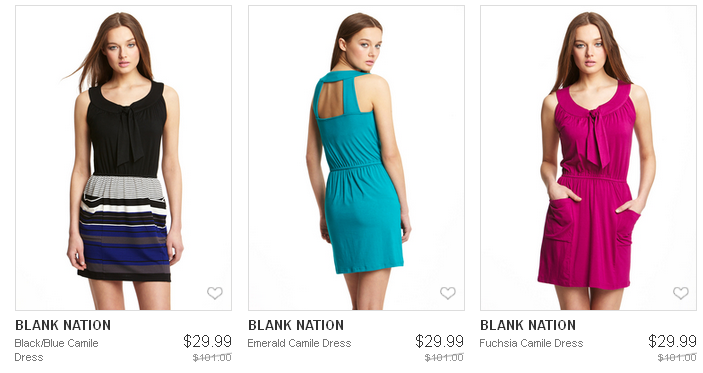Select the Fuchsia Camile Dress title link
This screenshot has width=703, height=373.
531,343
